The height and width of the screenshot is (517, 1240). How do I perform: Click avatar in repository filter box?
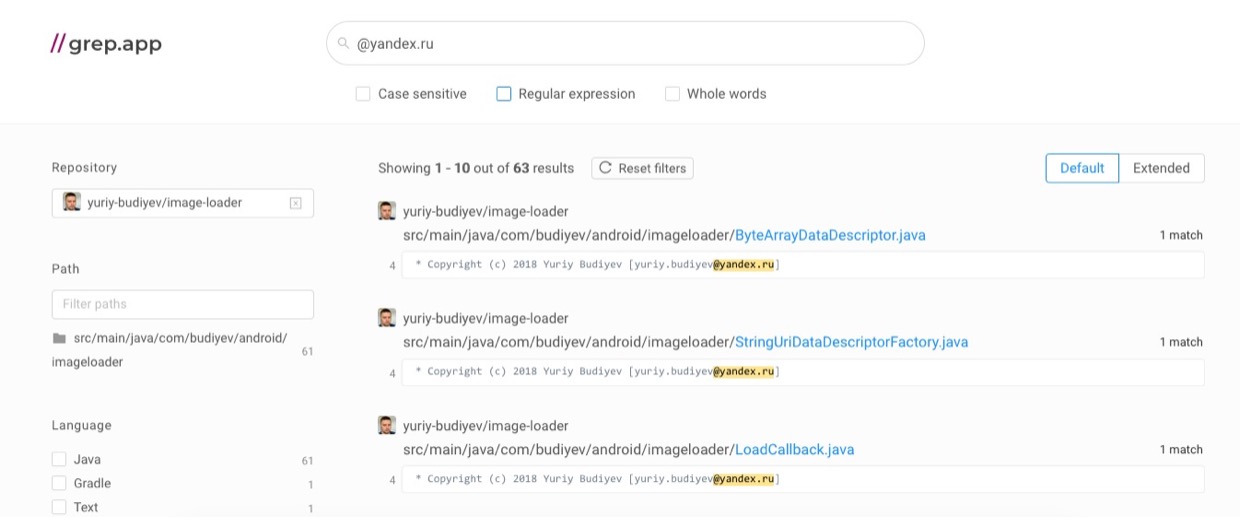coord(71,202)
